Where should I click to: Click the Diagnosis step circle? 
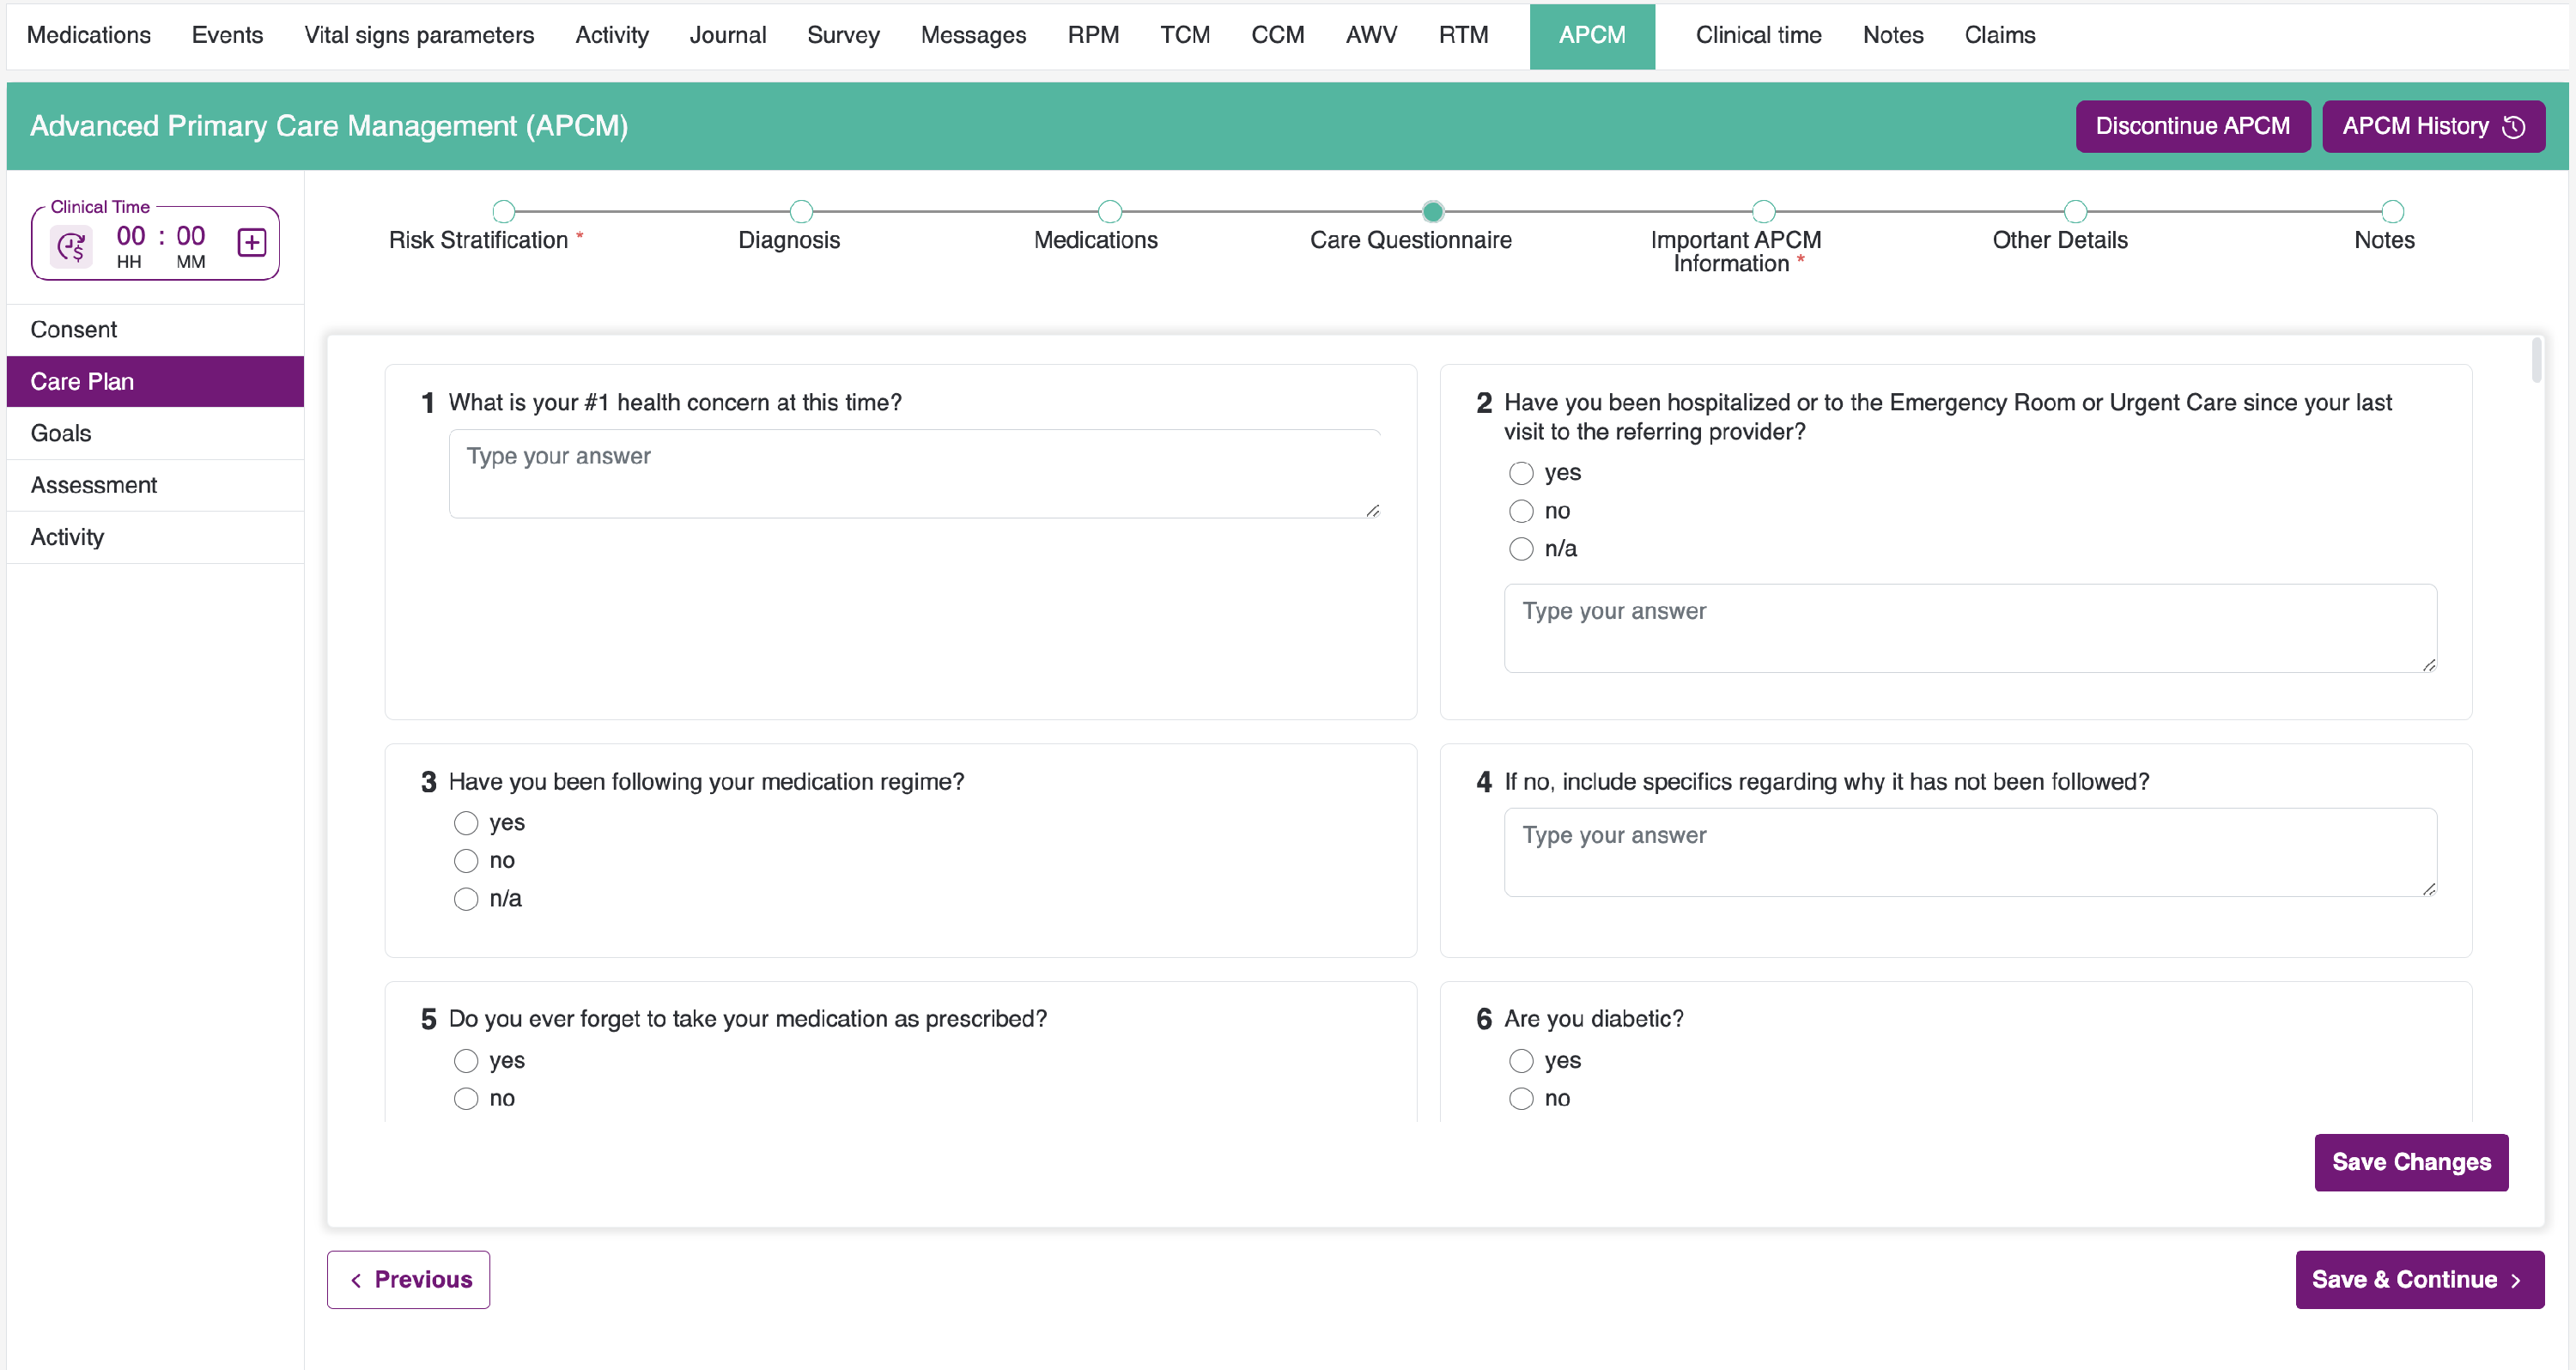click(801, 212)
